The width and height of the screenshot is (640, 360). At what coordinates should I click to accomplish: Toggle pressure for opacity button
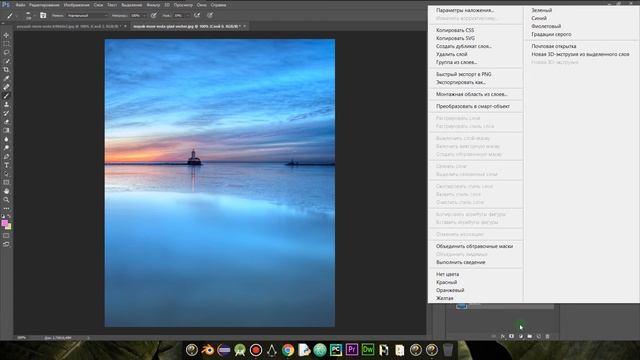coord(154,16)
